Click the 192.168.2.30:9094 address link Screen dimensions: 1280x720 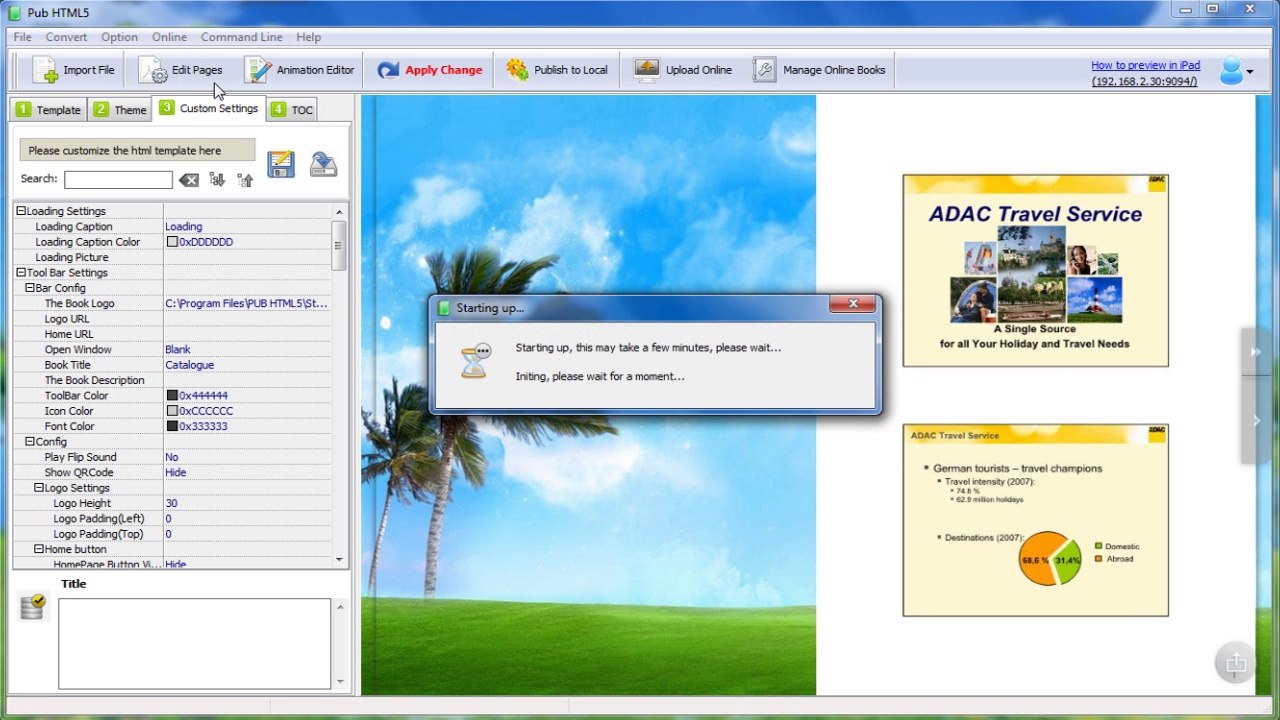point(1144,81)
